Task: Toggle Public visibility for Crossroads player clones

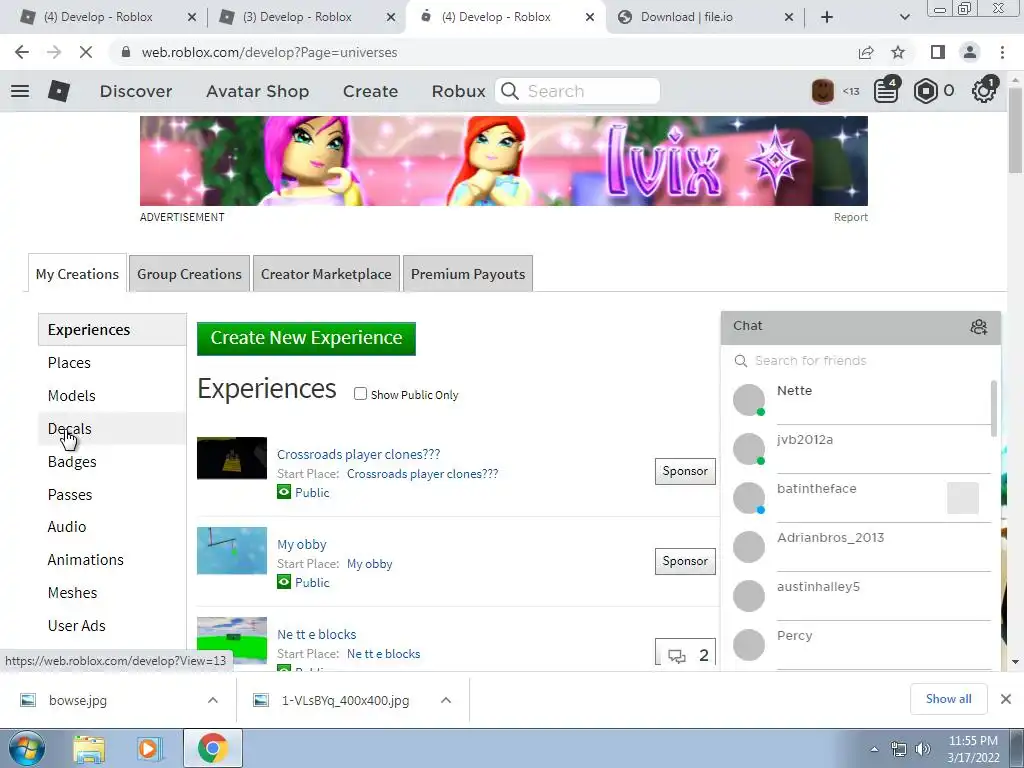Action: [x=283, y=492]
